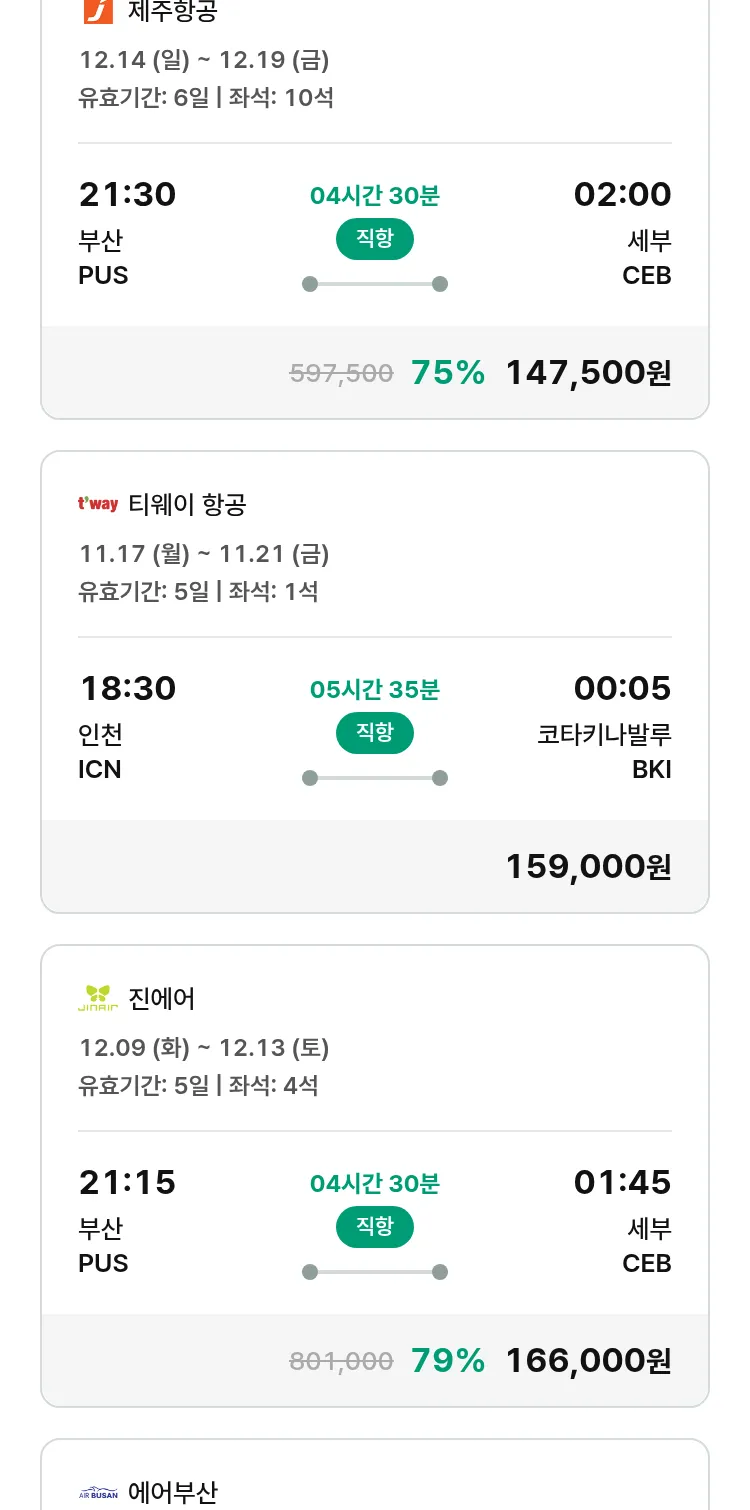
Task: Click the Jeju Air orange logo icon
Action: 98,11
